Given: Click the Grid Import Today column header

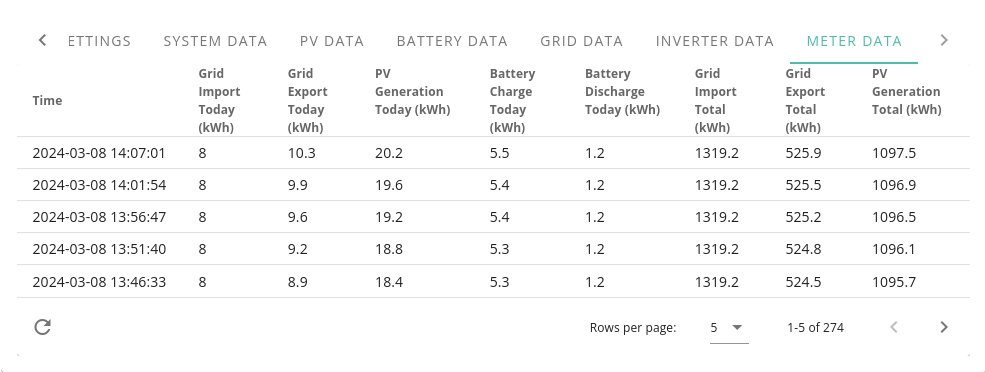Looking at the screenshot, I should [220, 101].
